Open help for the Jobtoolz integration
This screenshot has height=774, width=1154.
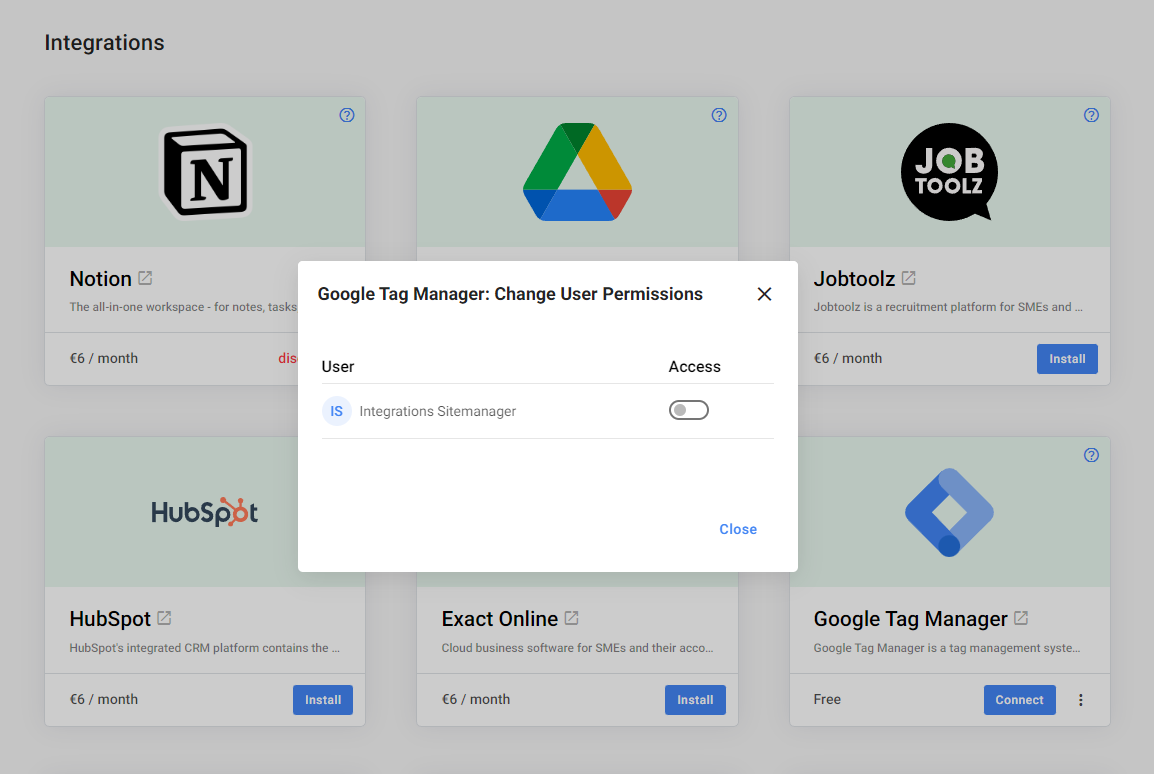[1091, 115]
